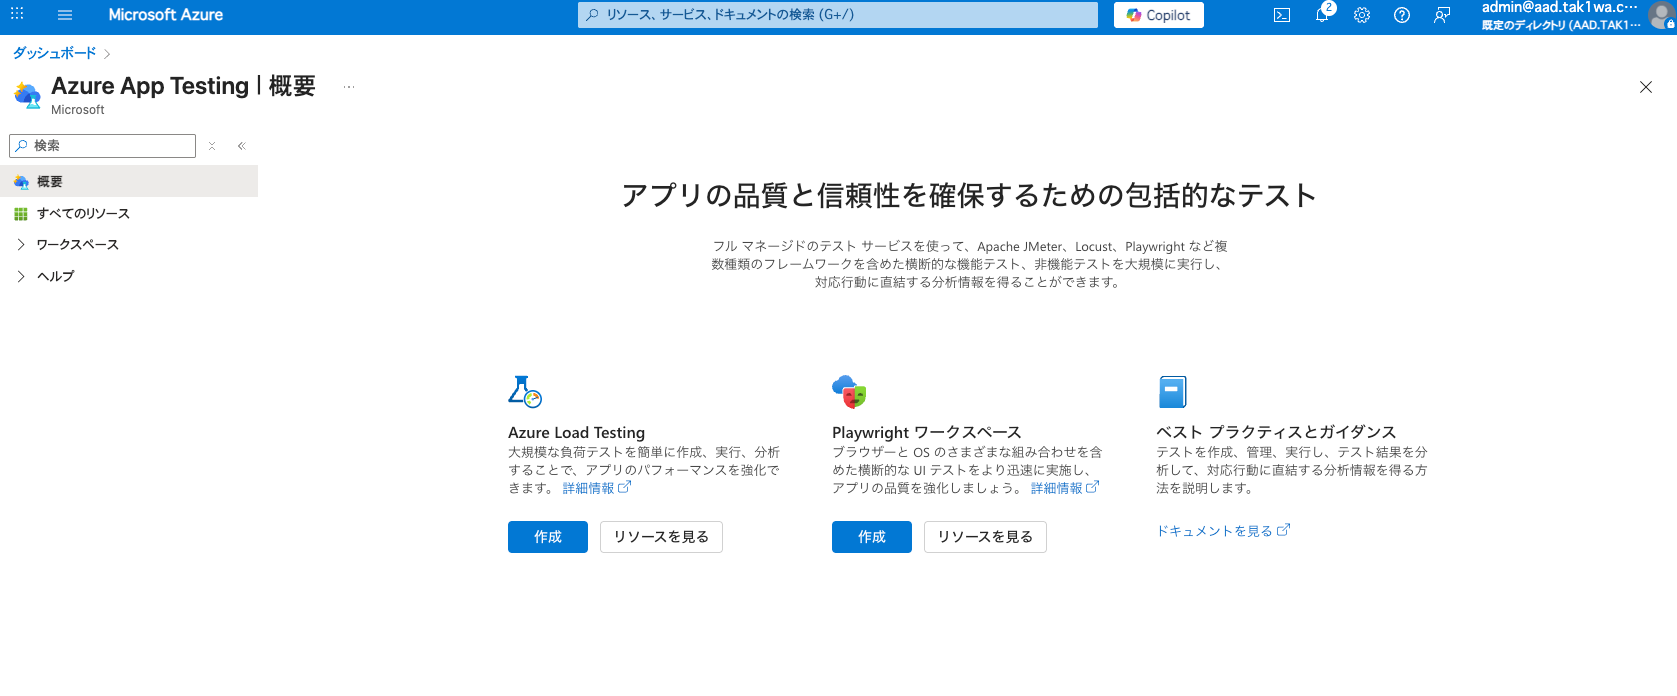This screenshot has height=696, width=1677.
Task: Click the Playwright masks icon
Action: (849, 391)
